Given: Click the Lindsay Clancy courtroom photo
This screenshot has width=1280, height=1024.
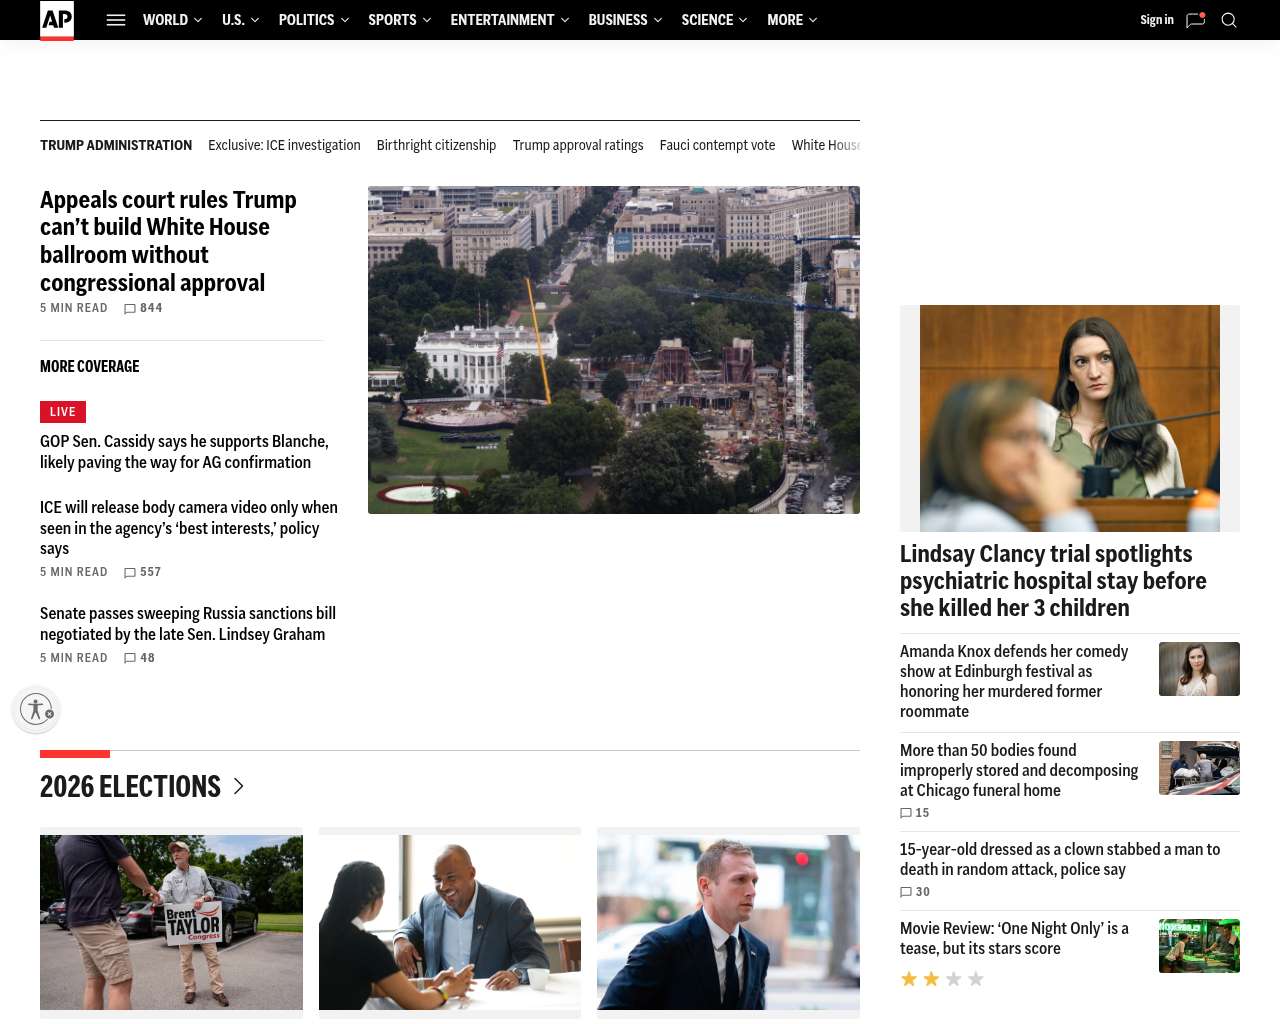Looking at the screenshot, I should (1070, 418).
